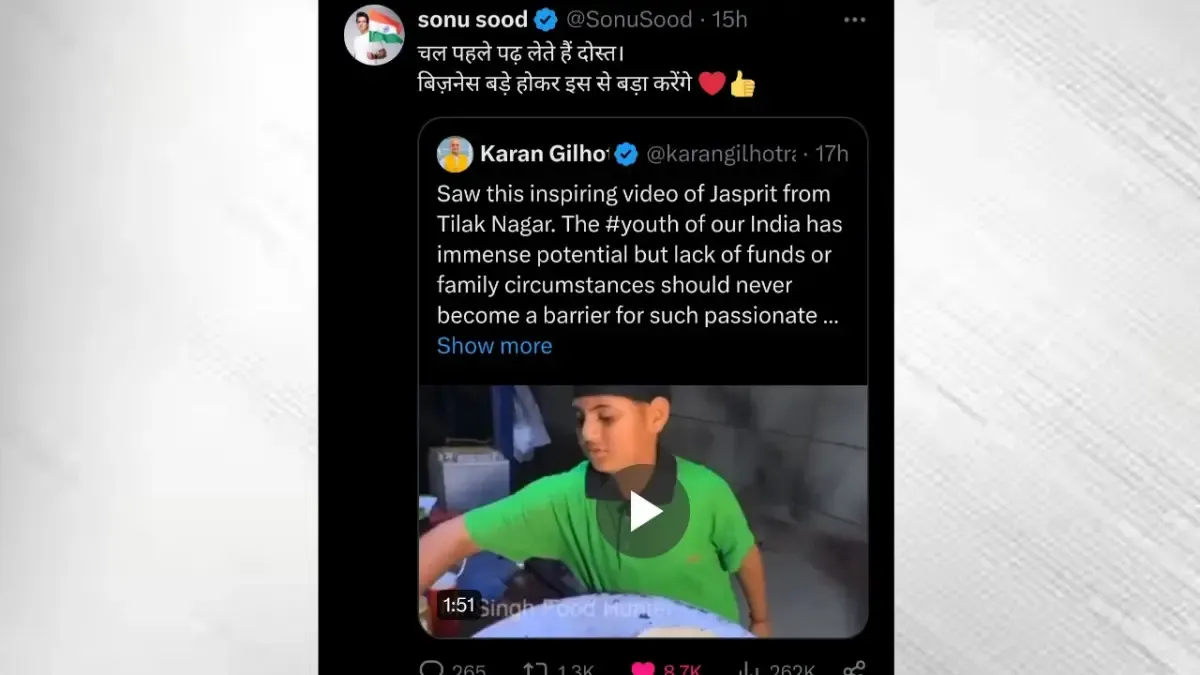
Task: Unlike the tweet via pink heart icon
Action: click(643, 668)
